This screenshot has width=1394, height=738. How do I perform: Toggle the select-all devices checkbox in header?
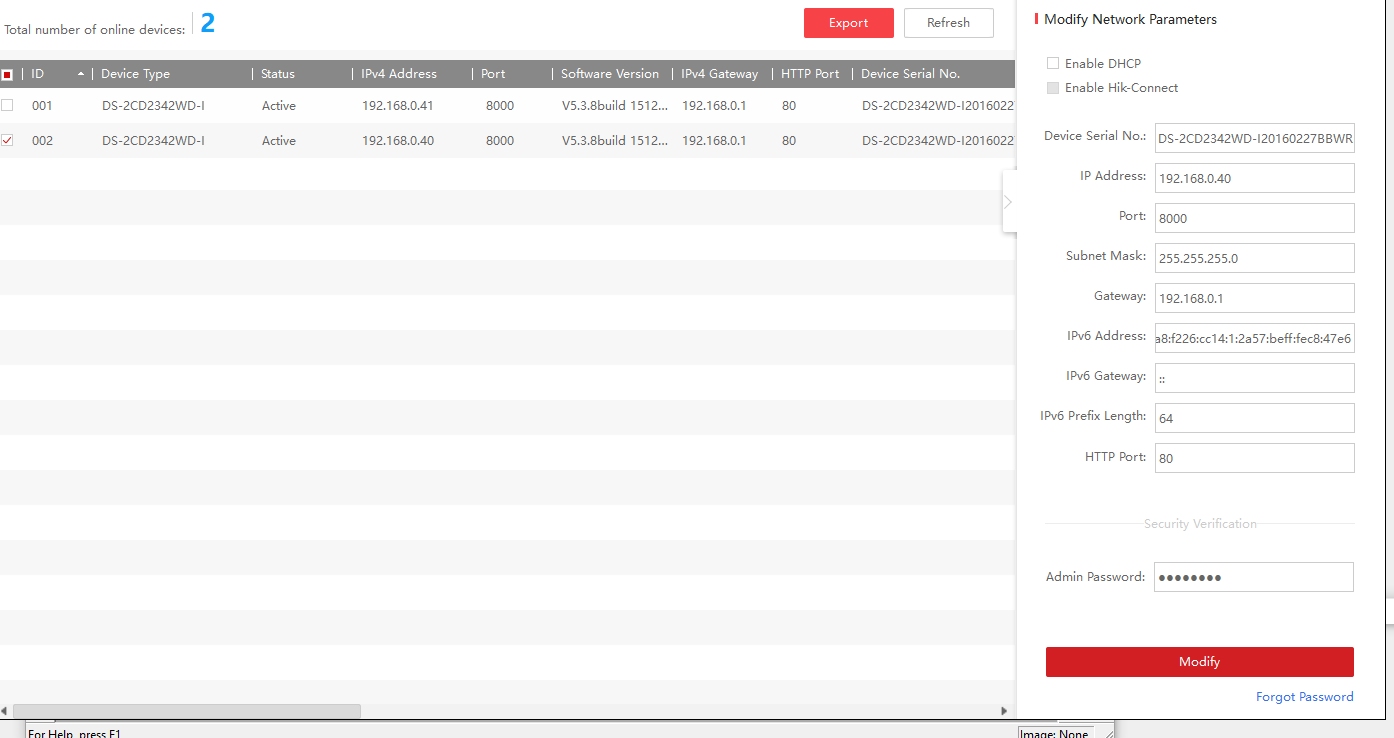coord(7,74)
